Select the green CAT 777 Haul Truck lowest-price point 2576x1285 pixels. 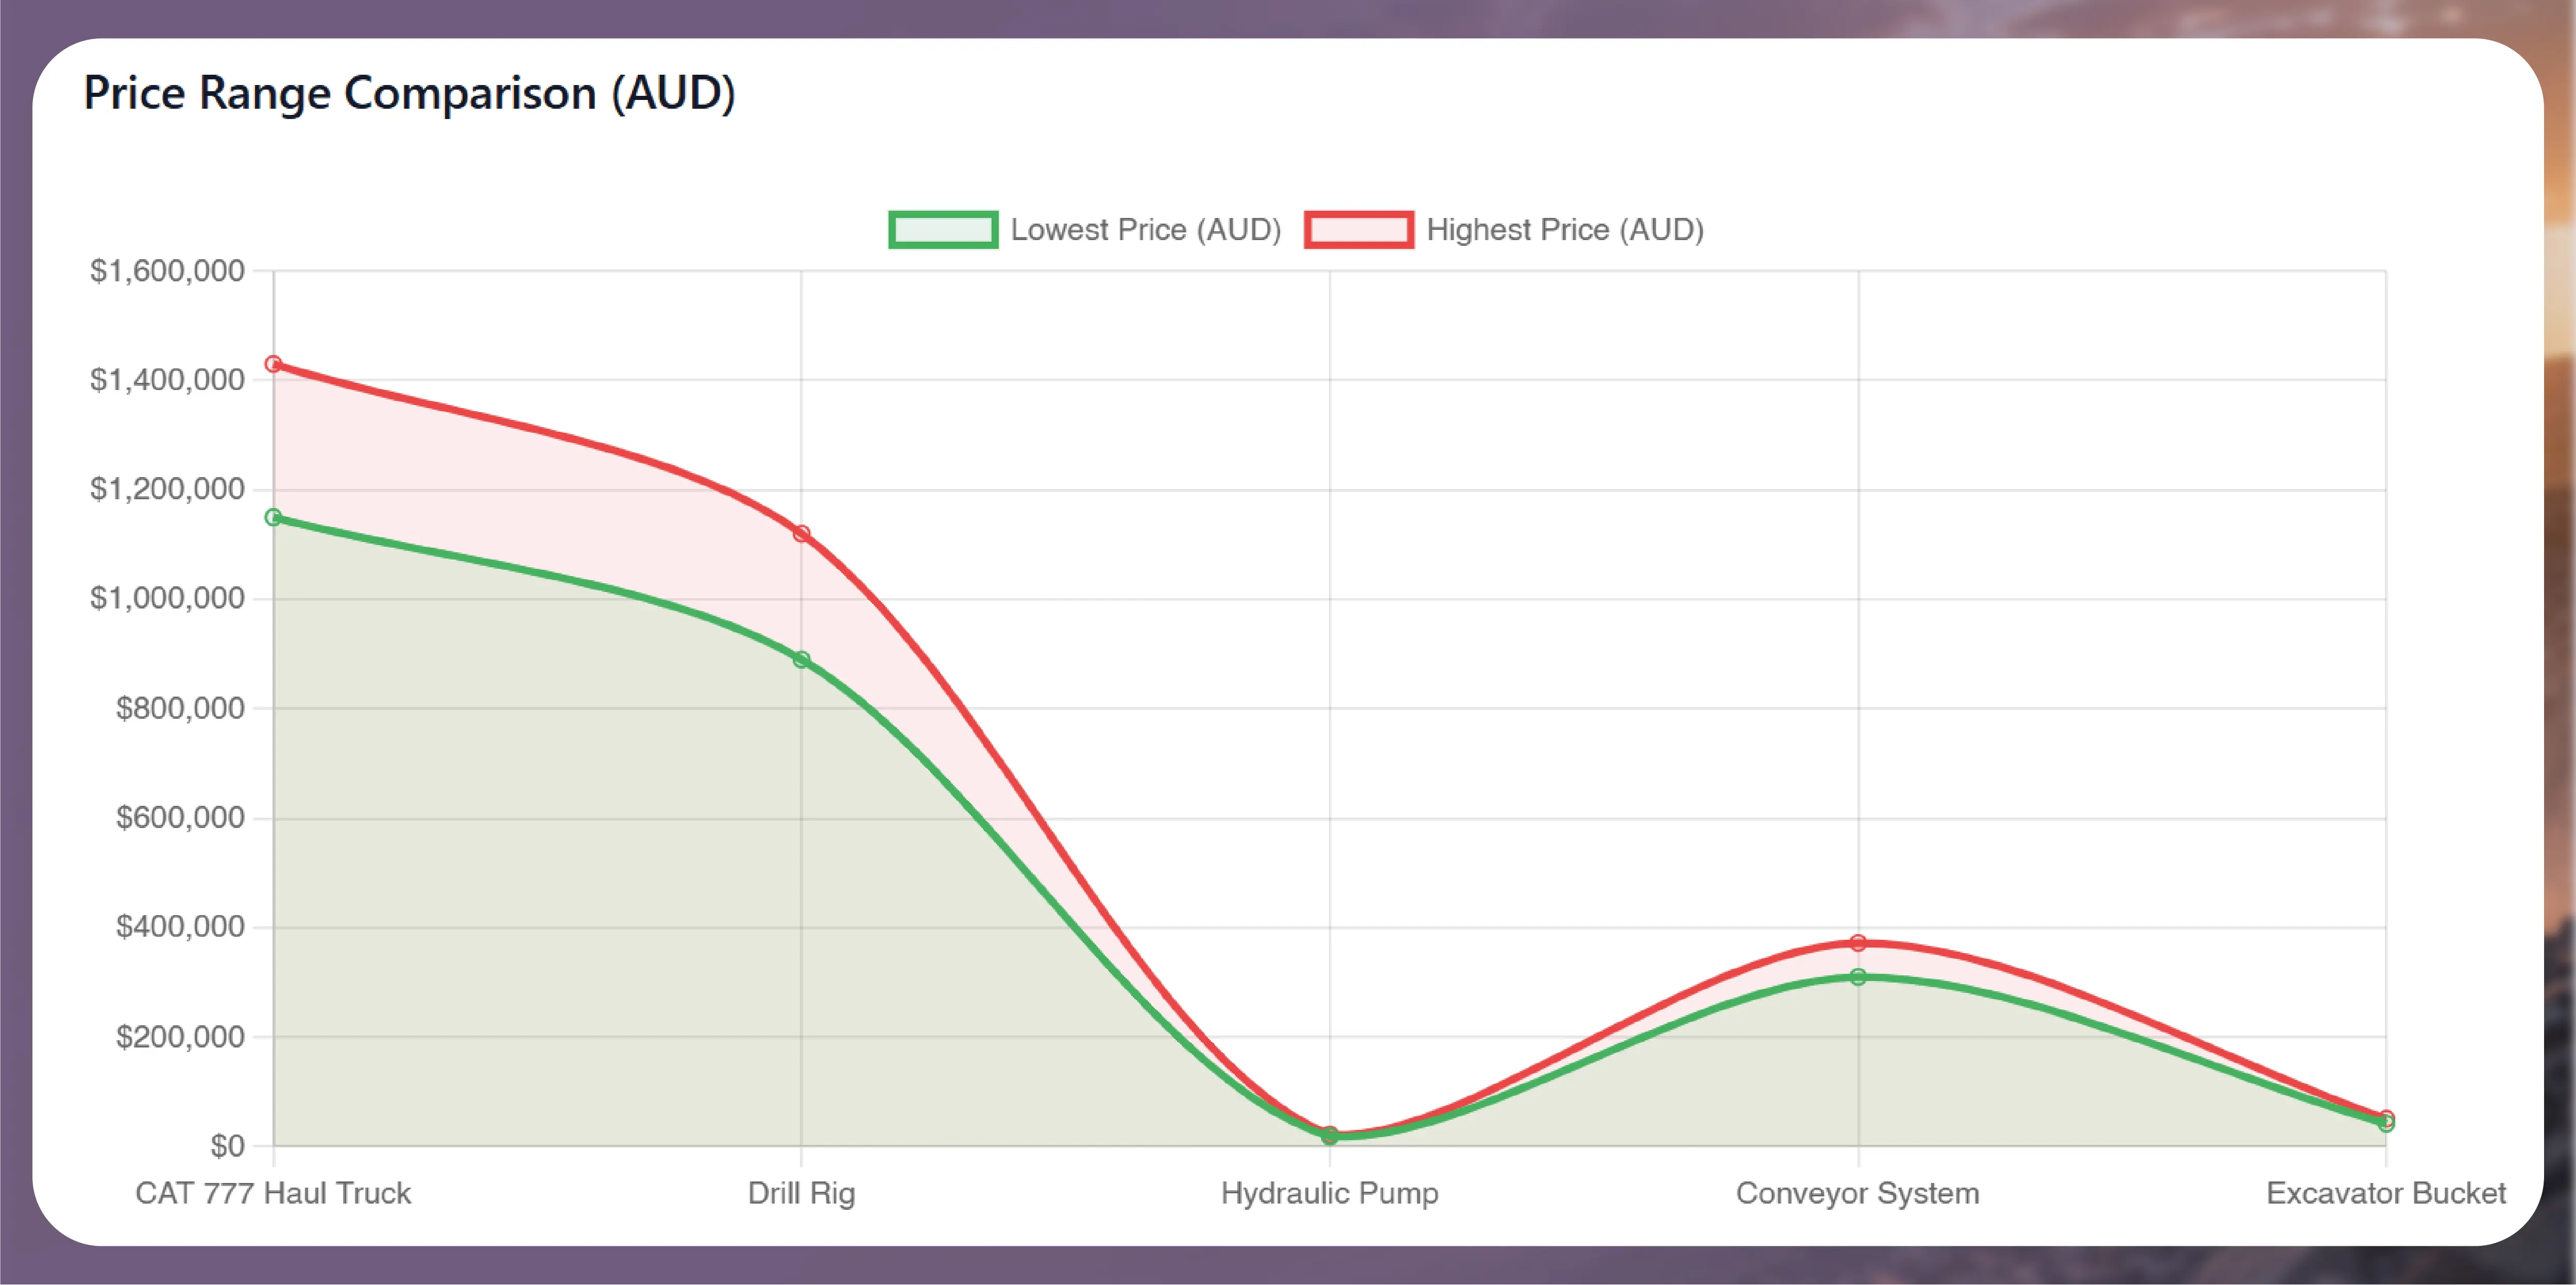click(273, 517)
